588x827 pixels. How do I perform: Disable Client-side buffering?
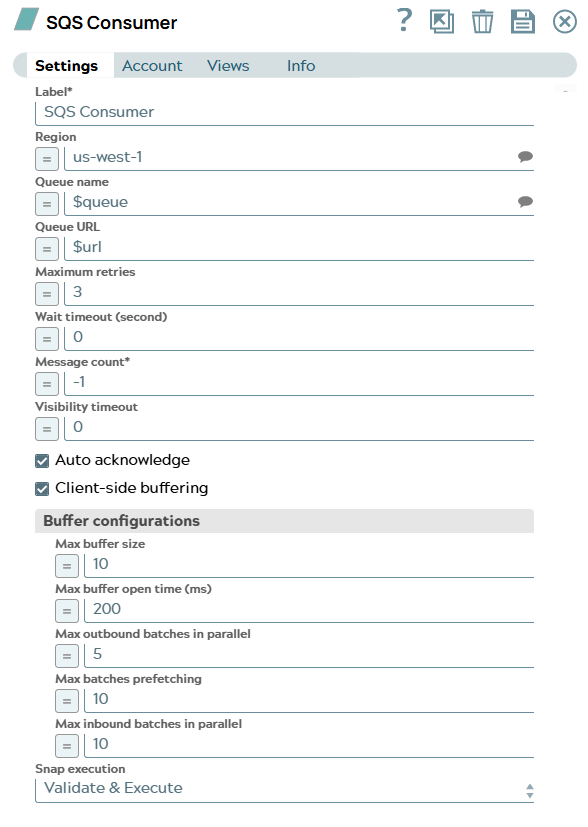[x=41, y=489]
